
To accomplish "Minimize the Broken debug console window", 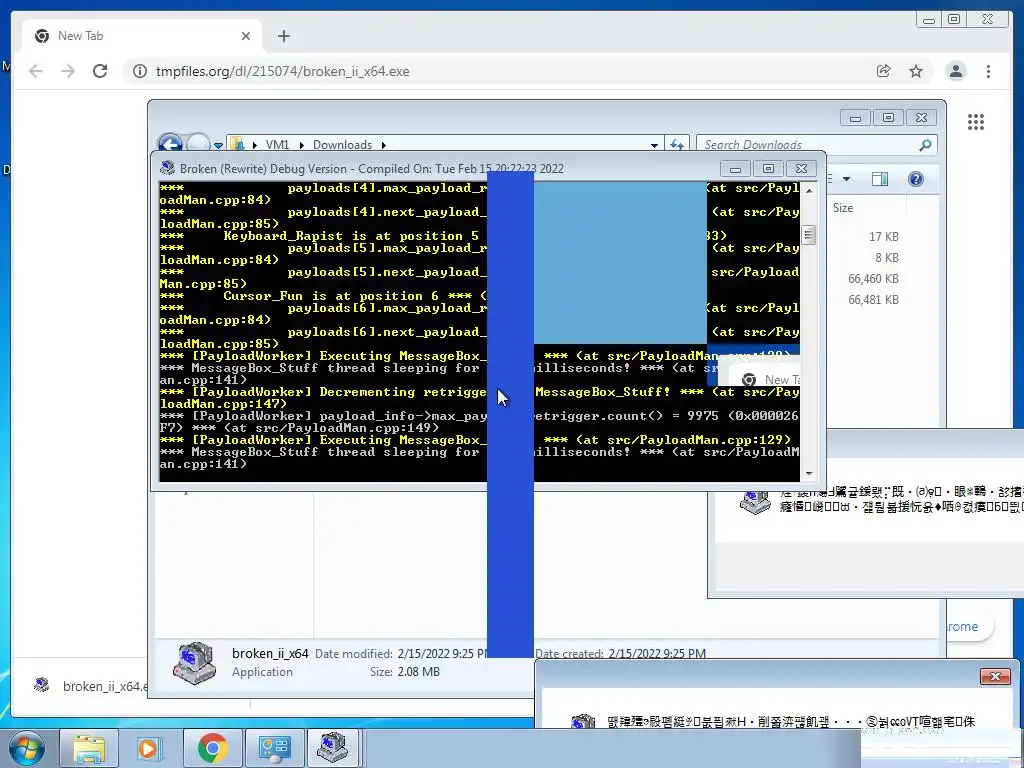I will pyautogui.click(x=735, y=168).
